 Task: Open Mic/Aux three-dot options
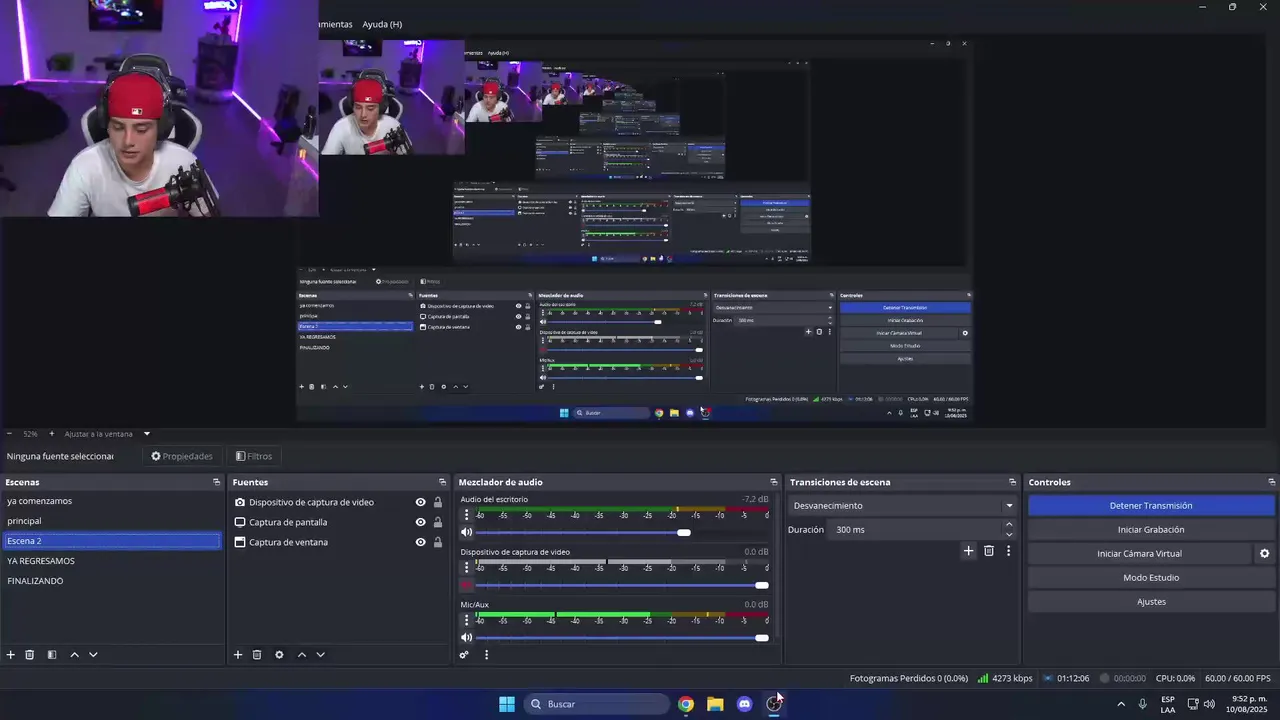[466, 620]
